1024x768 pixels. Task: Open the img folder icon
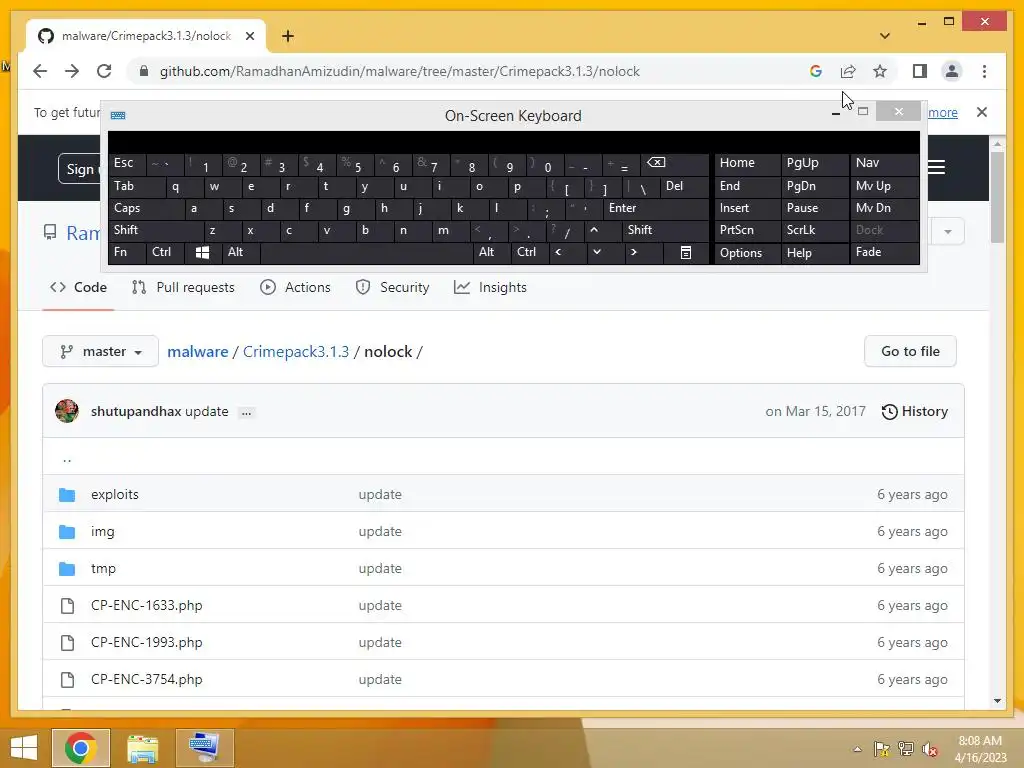point(67,532)
